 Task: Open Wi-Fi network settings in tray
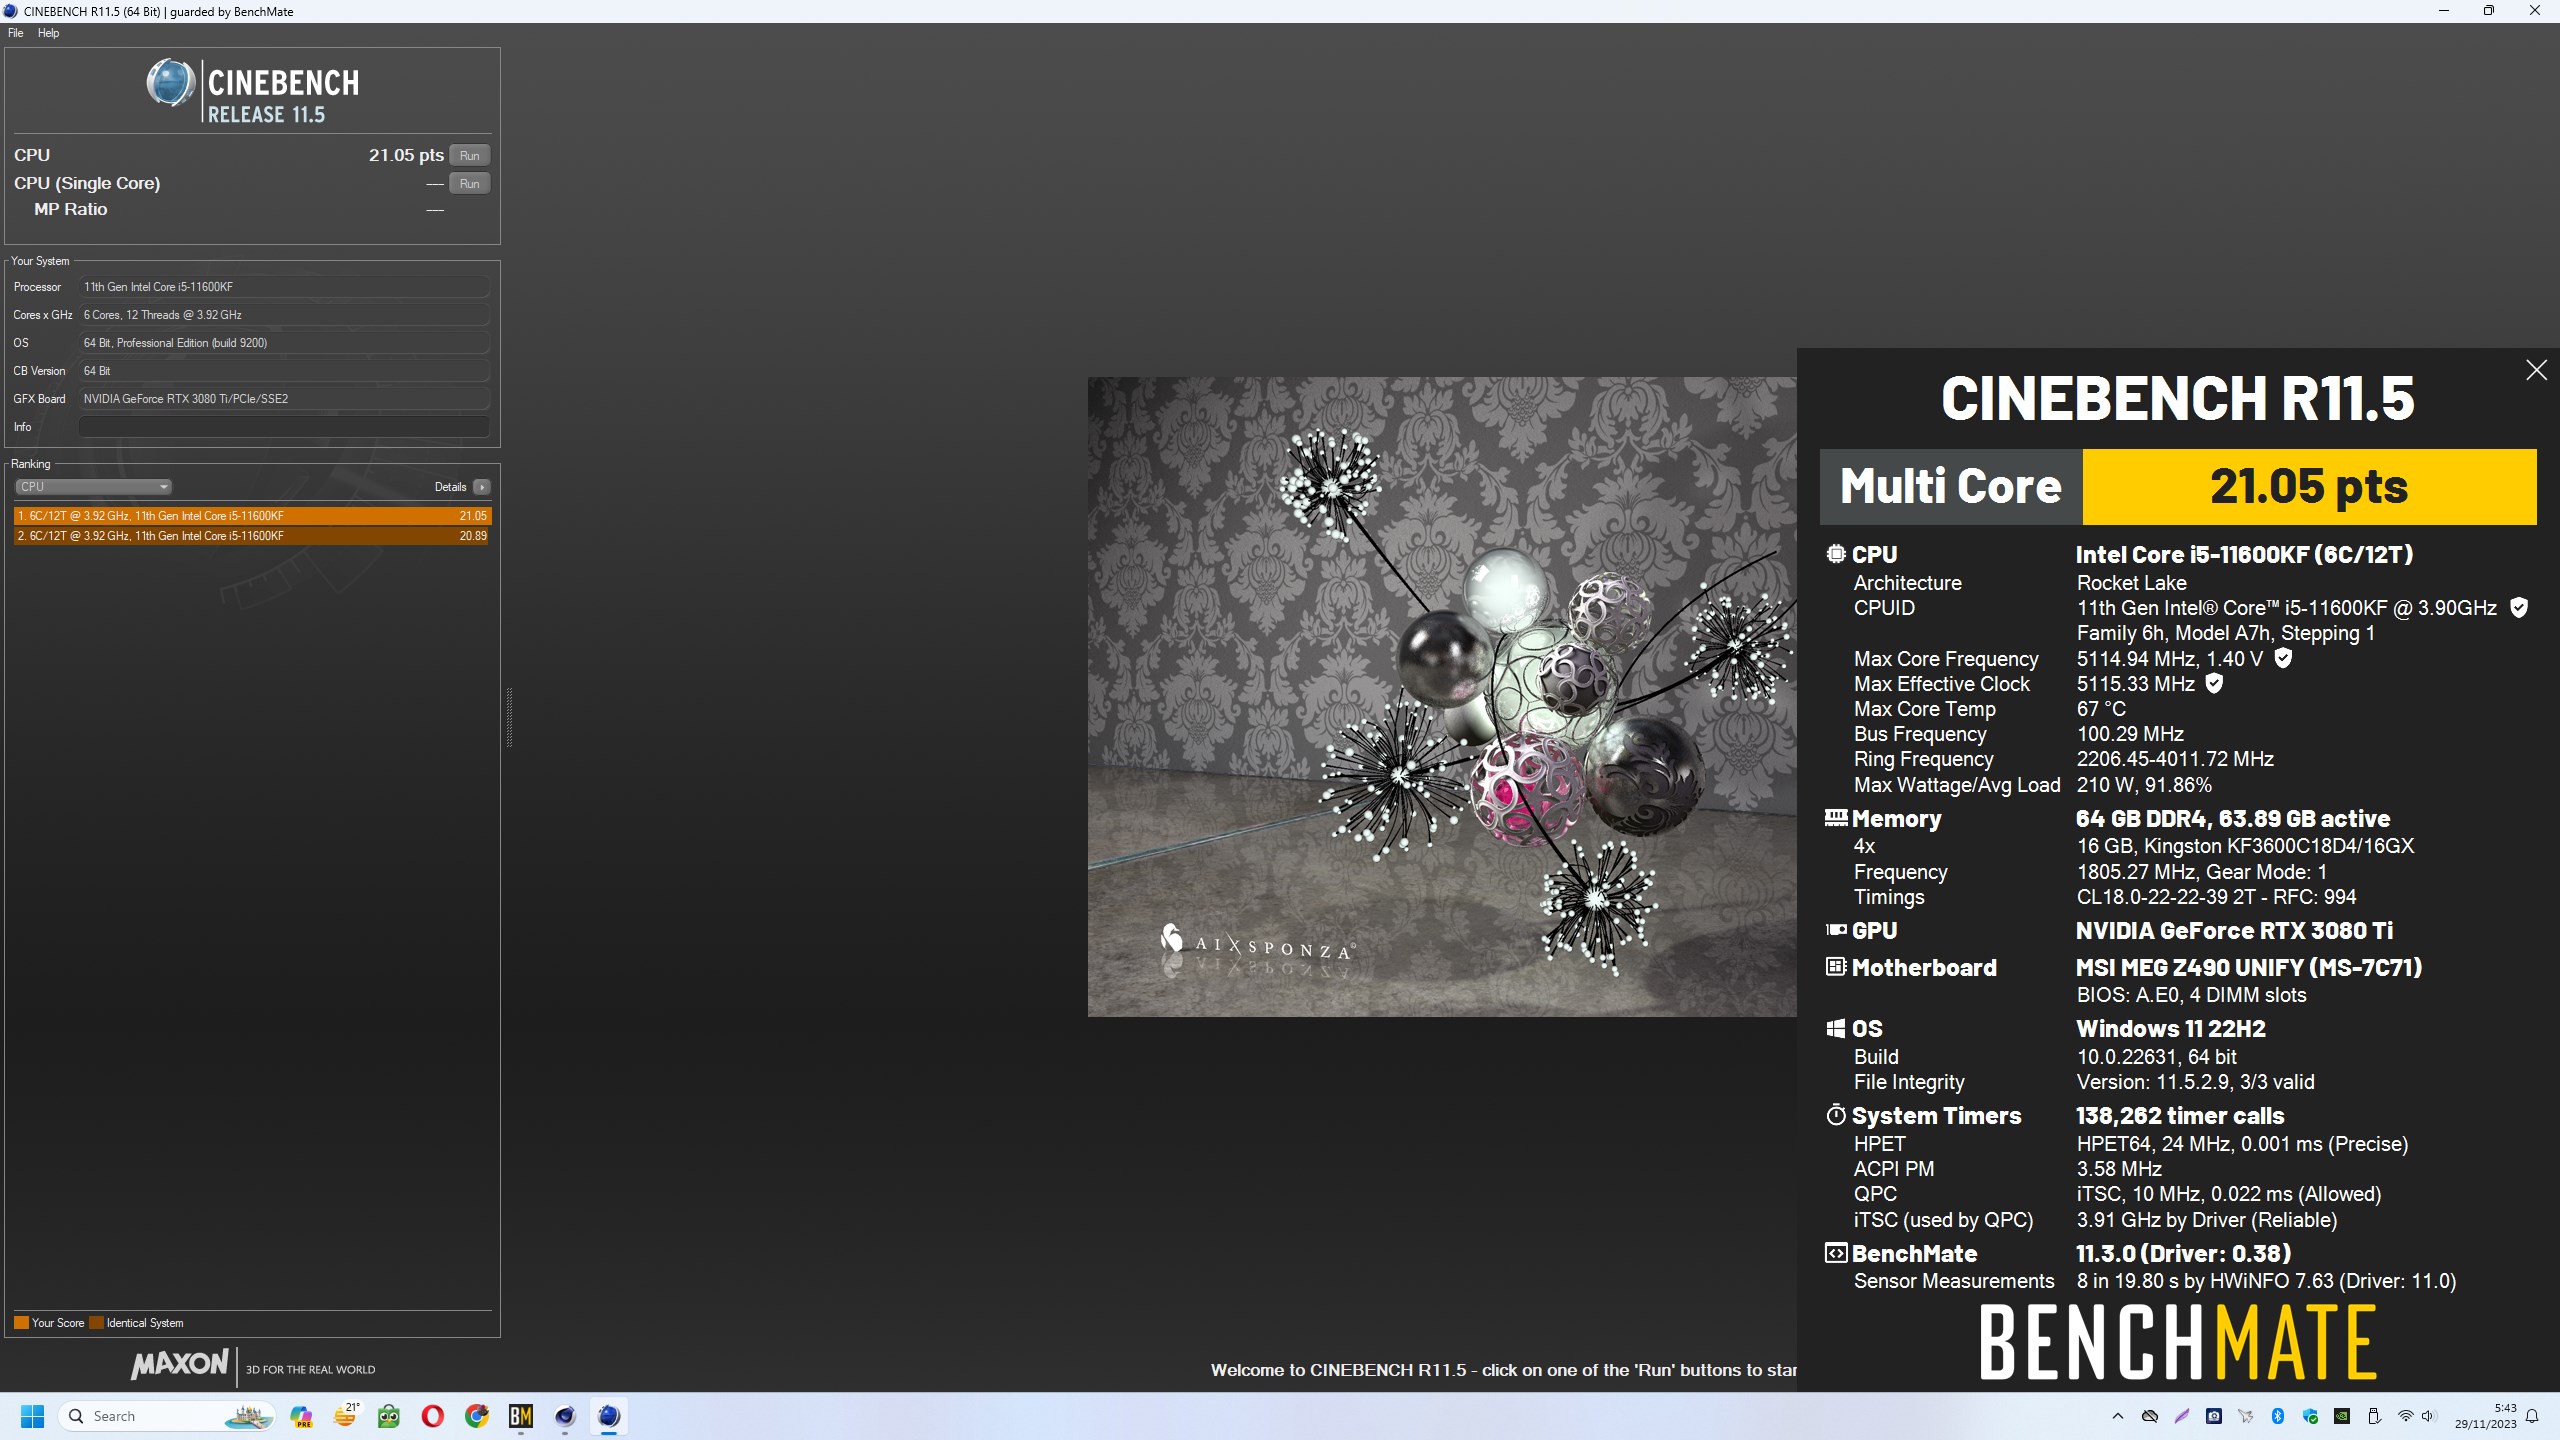pos(2405,1416)
